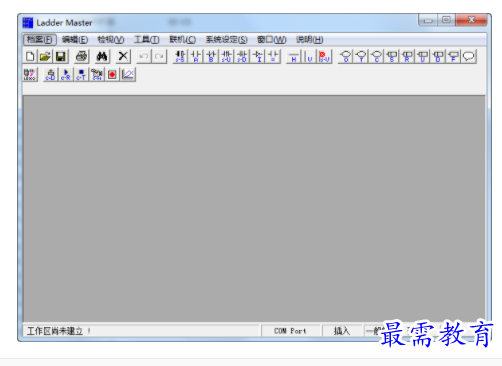
Task: Click the greyed undo arrow icon
Action: click(x=144, y=56)
